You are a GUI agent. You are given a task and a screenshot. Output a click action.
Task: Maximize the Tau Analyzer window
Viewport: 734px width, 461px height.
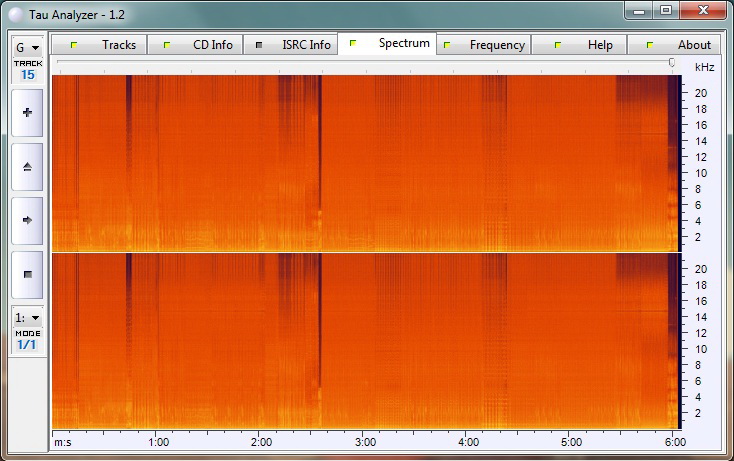[x=666, y=10]
